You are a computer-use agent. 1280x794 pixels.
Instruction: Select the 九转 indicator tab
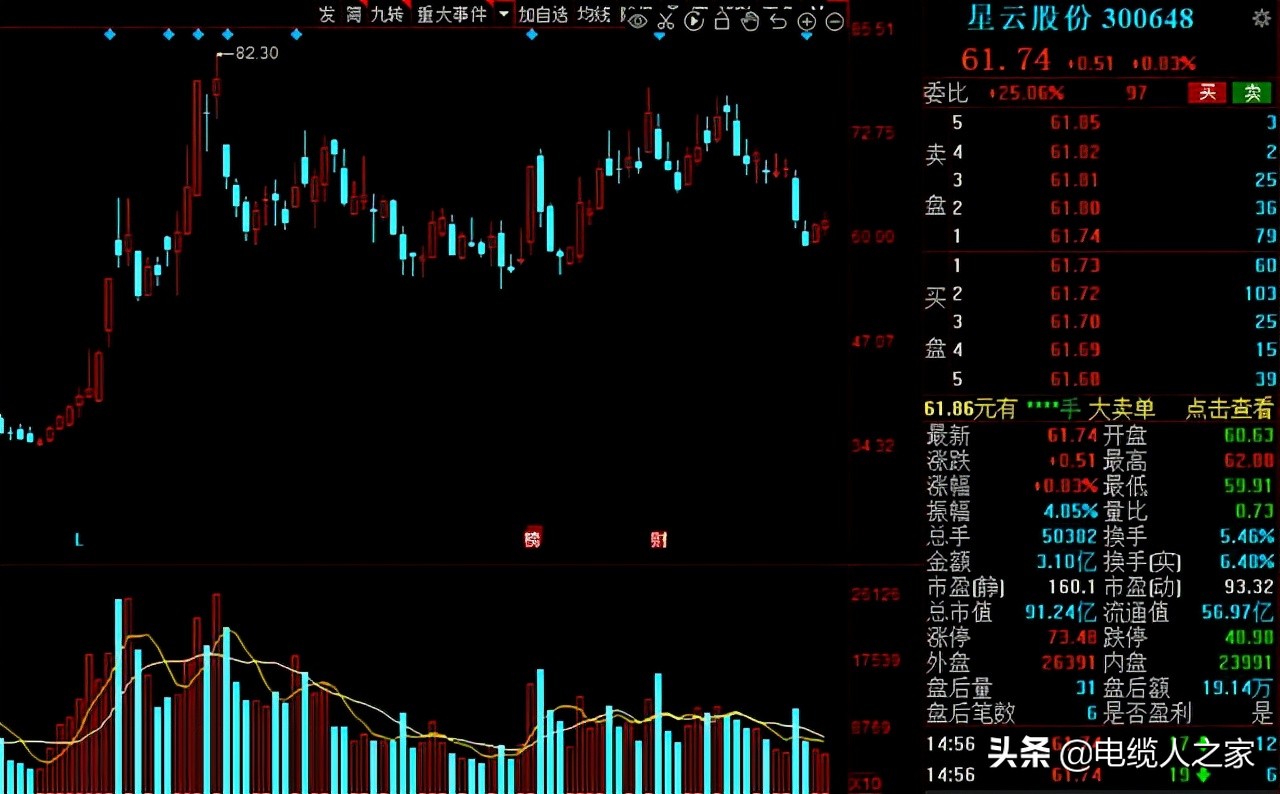[386, 14]
